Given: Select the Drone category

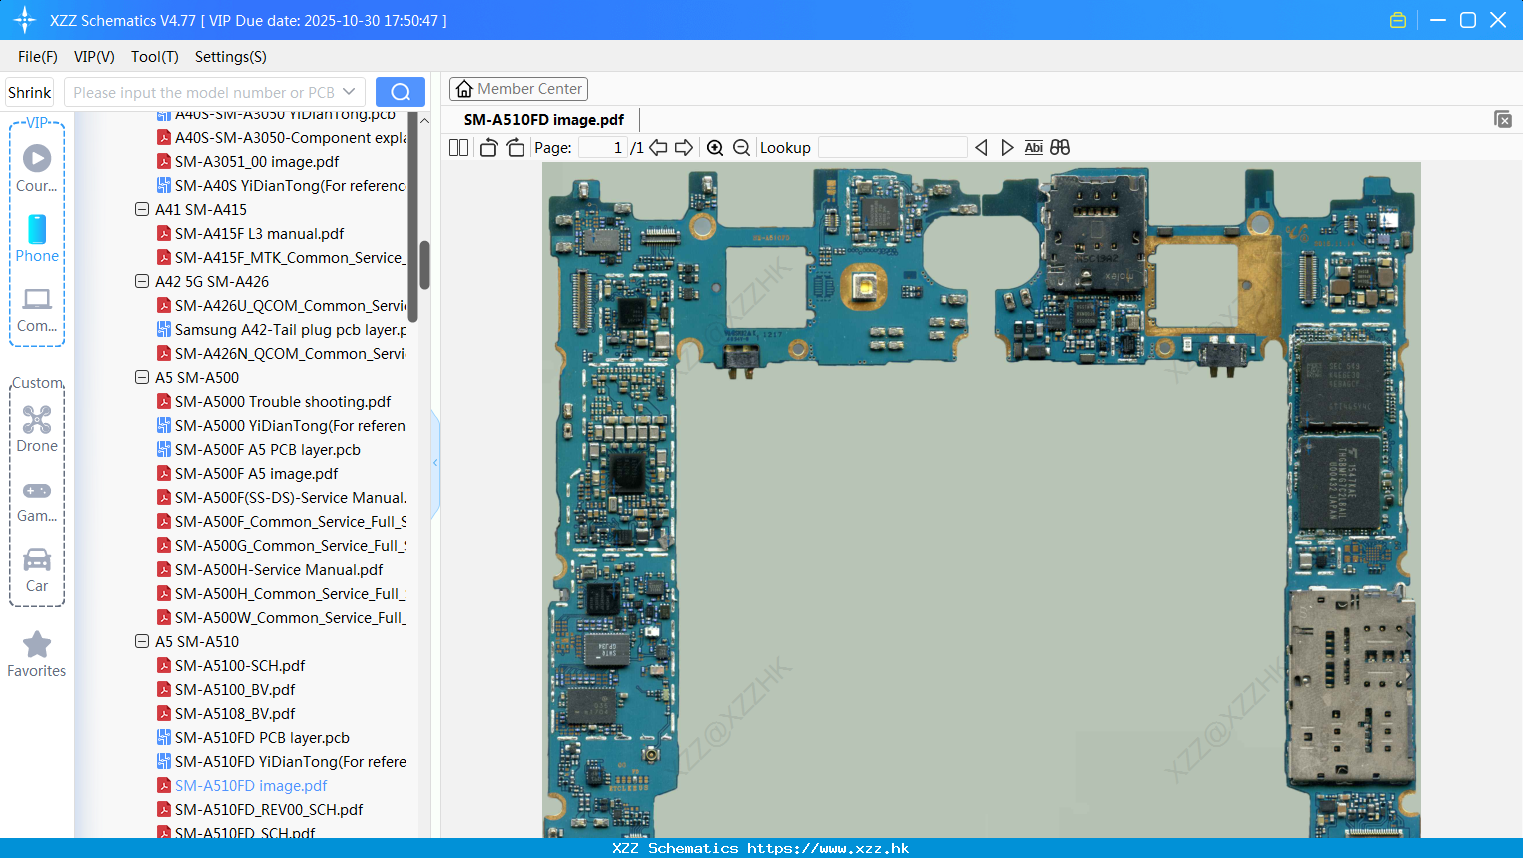Looking at the screenshot, I should tap(37, 429).
